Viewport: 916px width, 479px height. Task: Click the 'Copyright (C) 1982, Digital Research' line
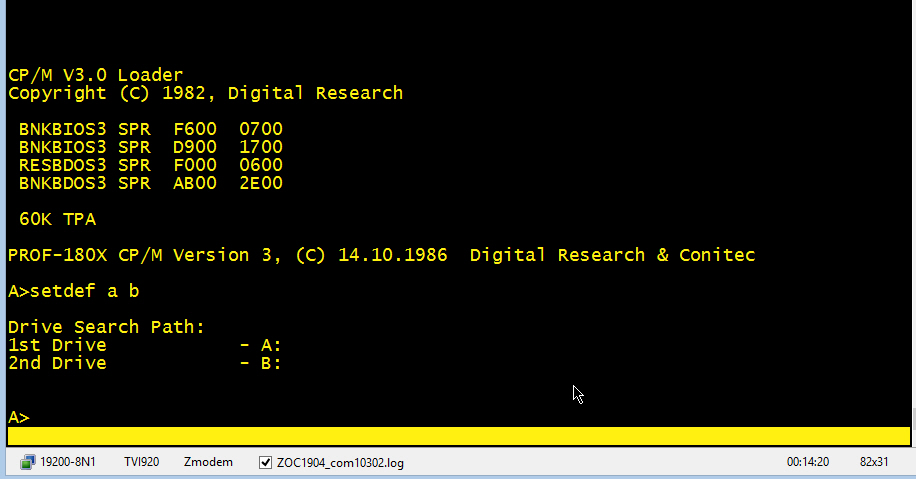[205, 93]
